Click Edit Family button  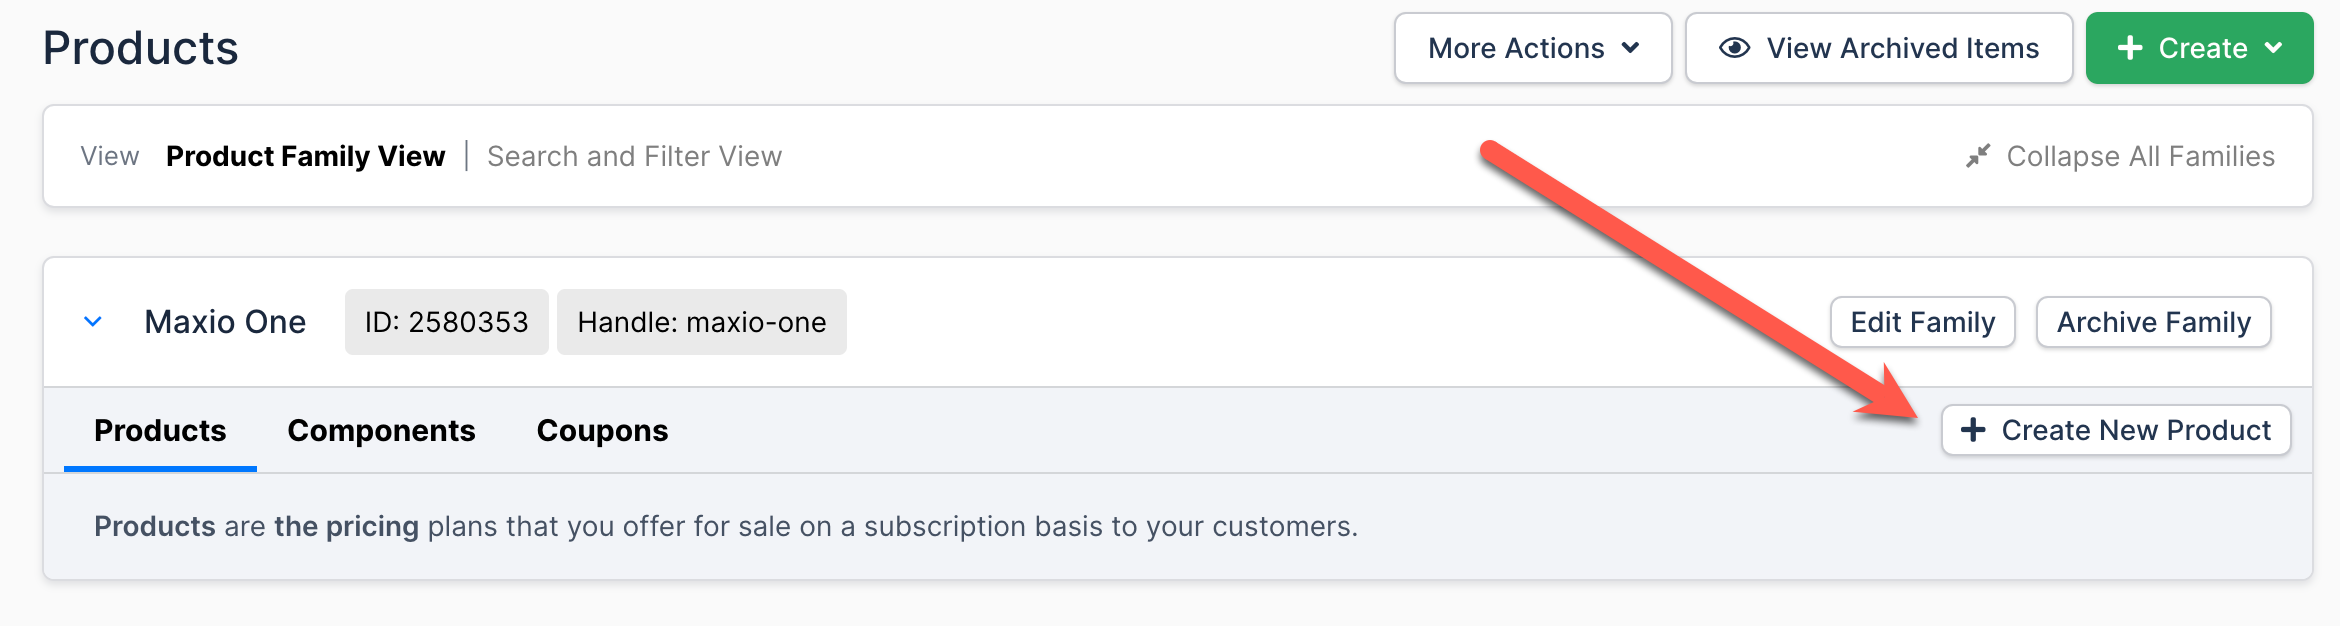[1922, 322]
